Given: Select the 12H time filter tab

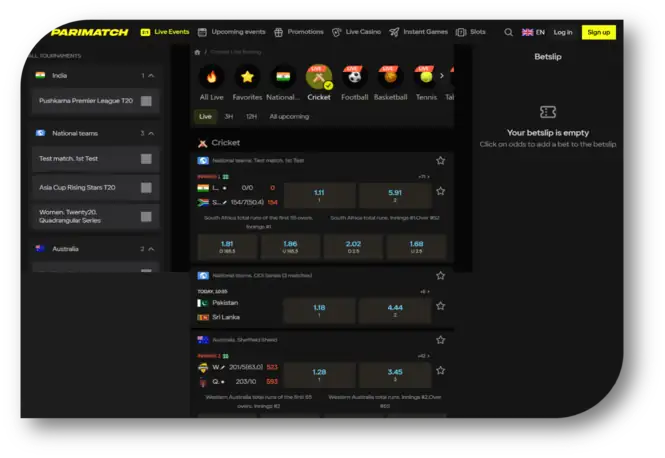Looking at the screenshot, I should pos(251,117).
